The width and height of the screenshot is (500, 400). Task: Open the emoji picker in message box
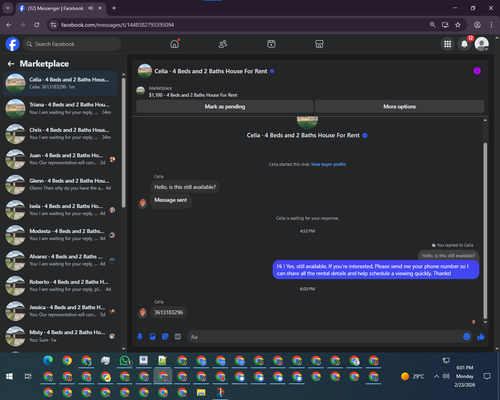click(467, 337)
